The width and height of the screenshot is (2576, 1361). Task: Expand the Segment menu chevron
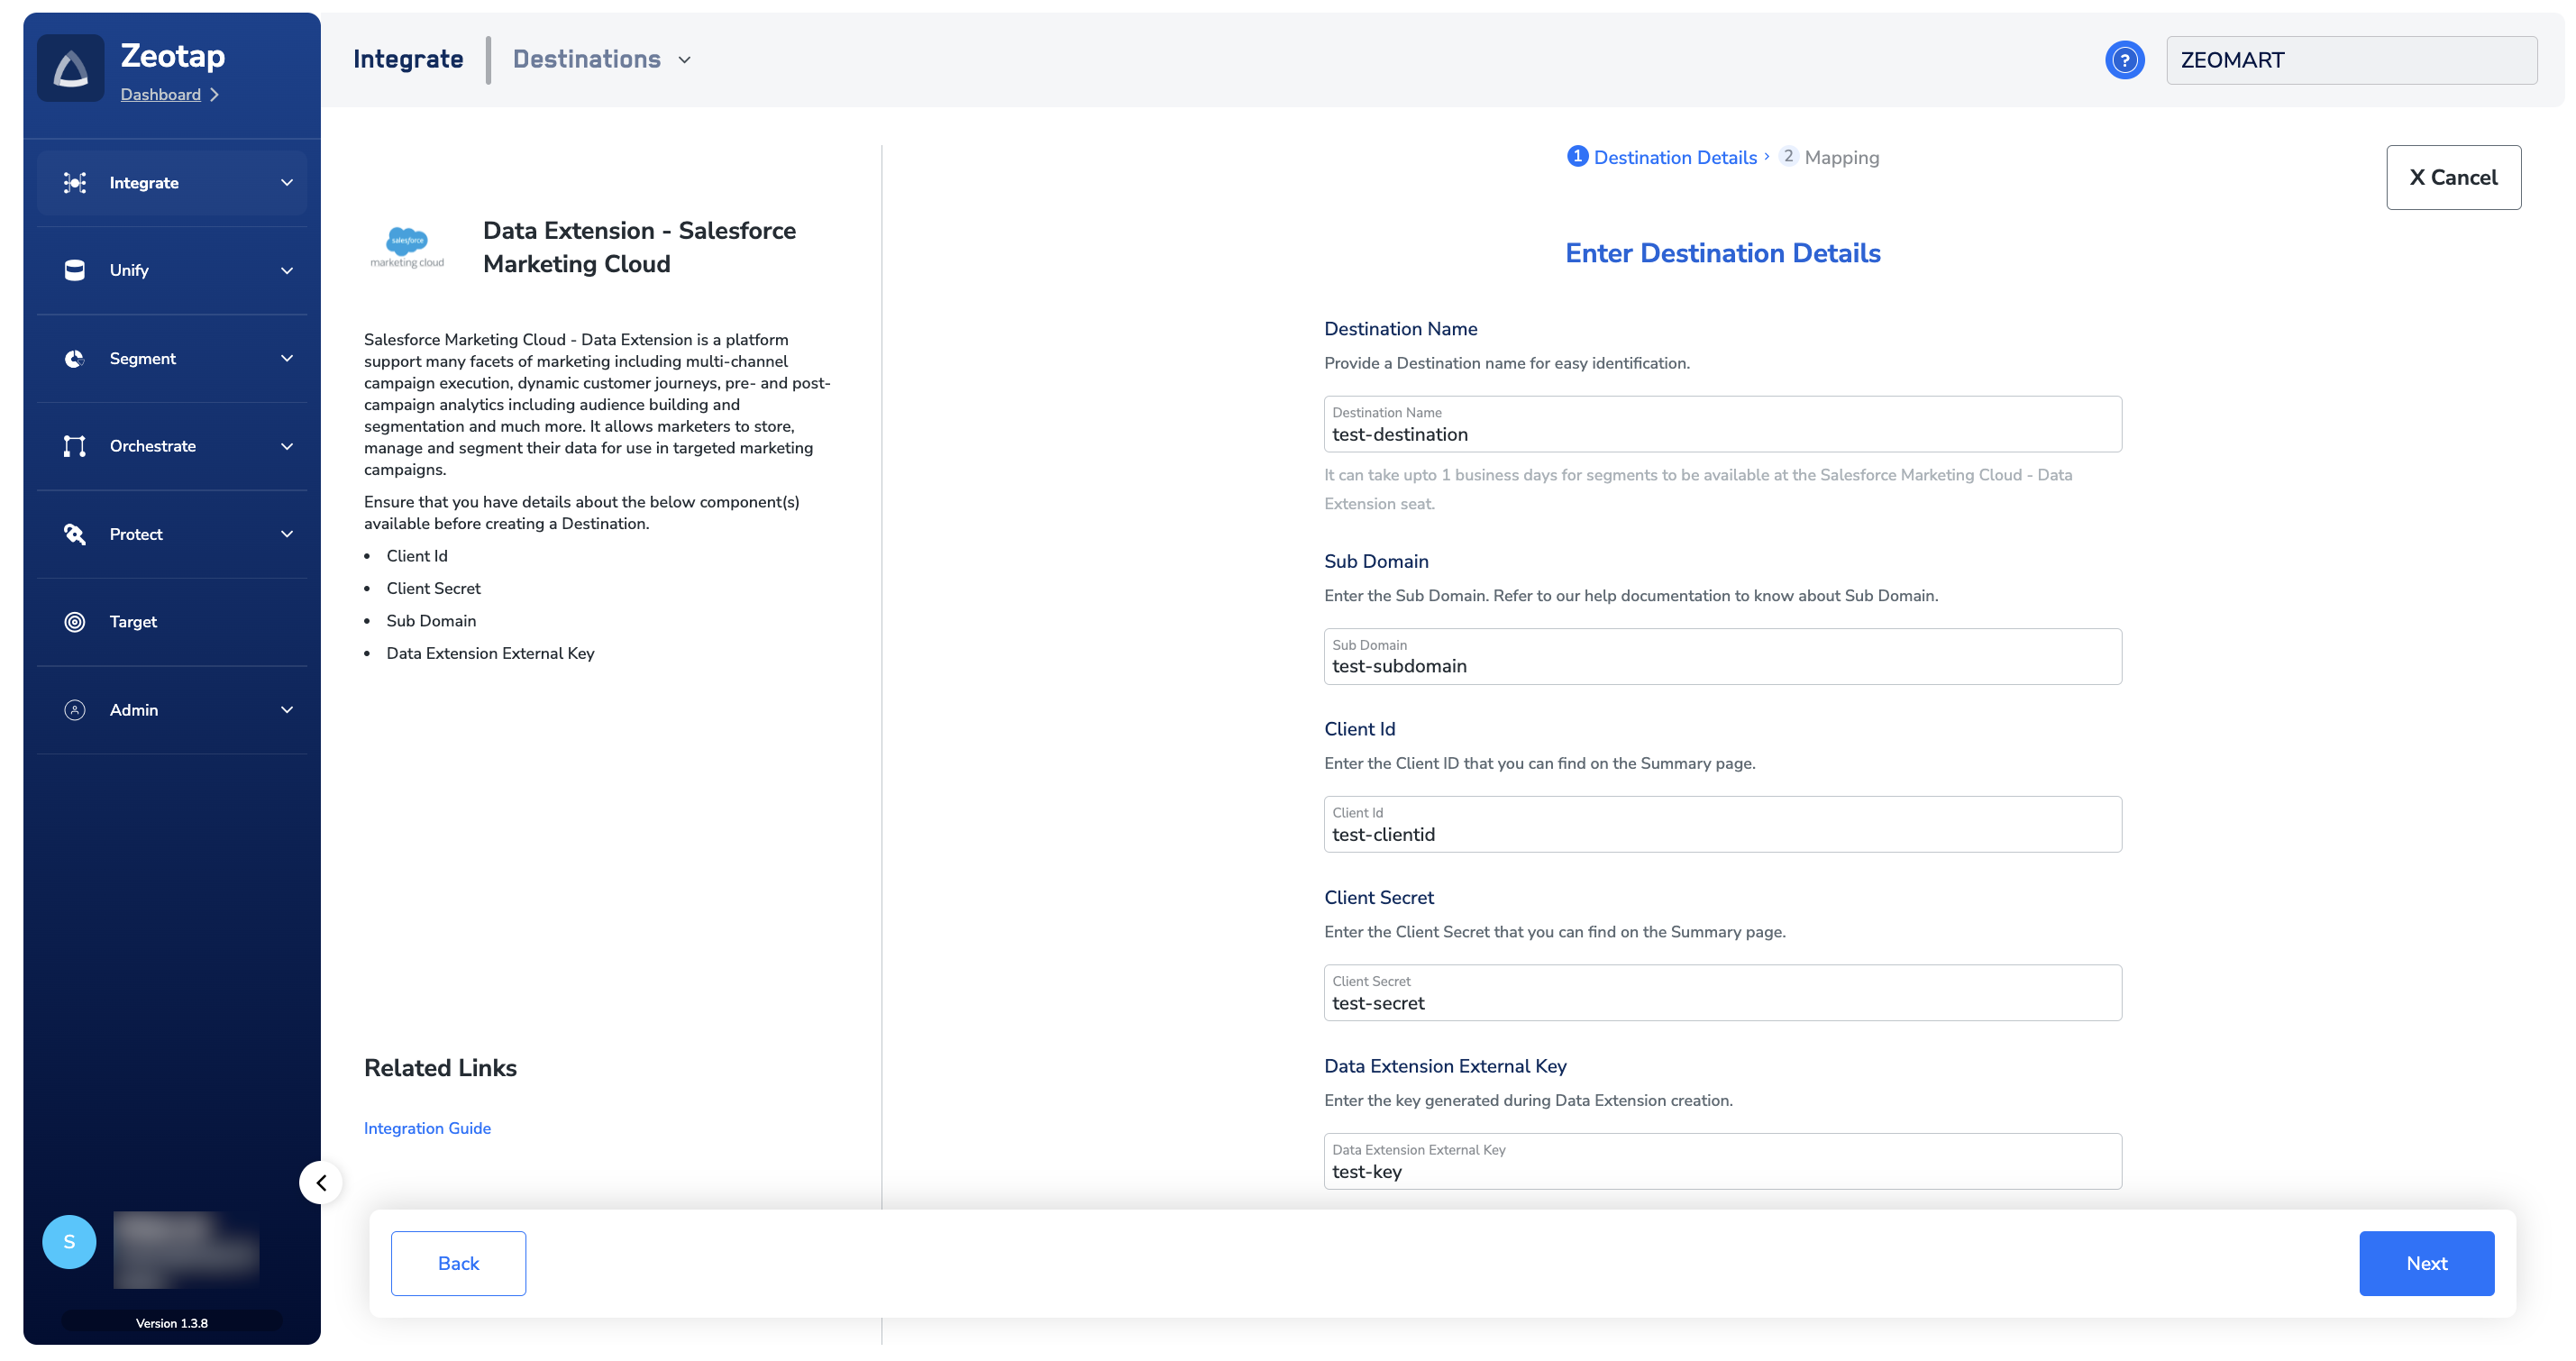pyautogui.click(x=287, y=358)
